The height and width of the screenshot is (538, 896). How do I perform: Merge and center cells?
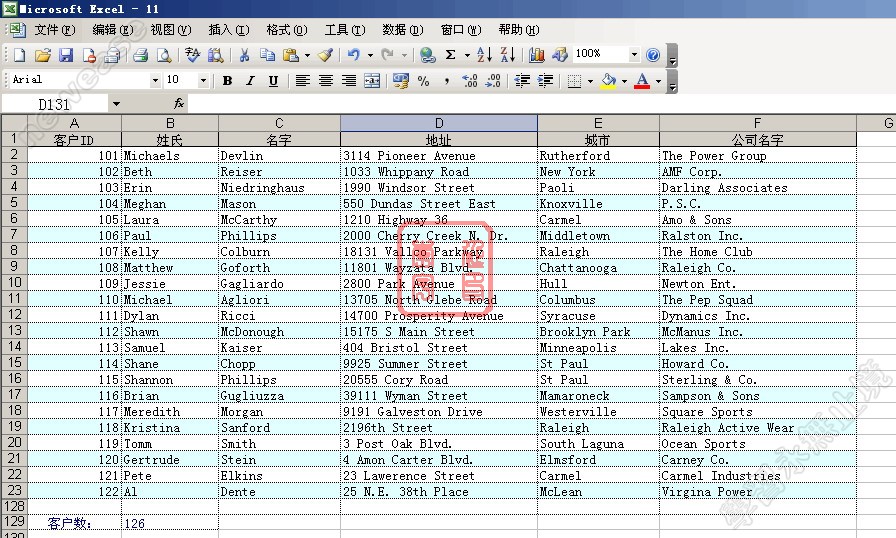coord(372,81)
